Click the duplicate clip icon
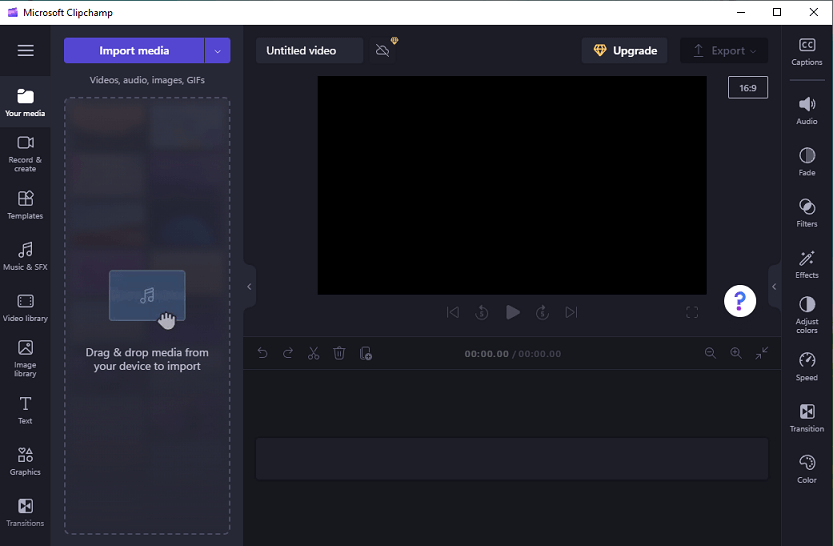The height and width of the screenshot is (546, 833). pos(366,353)
